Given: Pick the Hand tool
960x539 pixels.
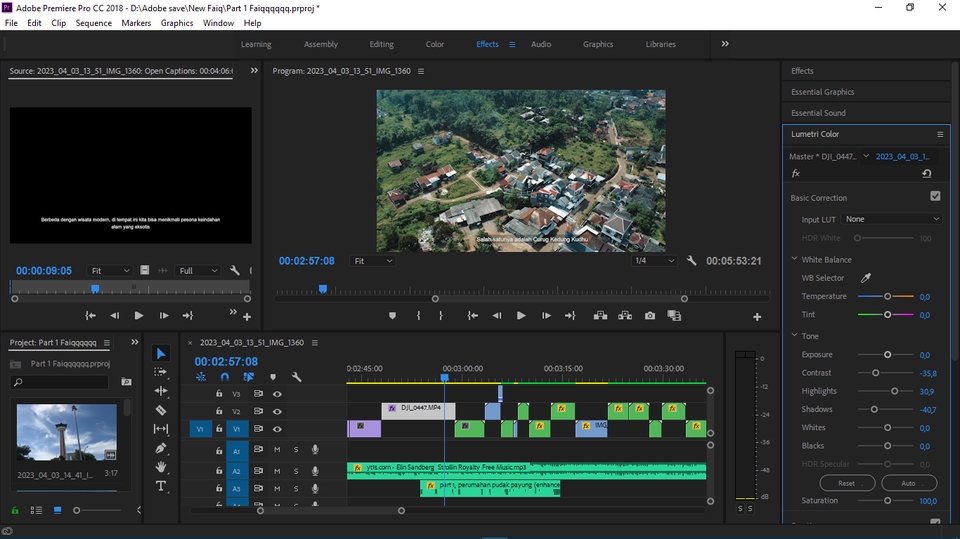Looking at the screenshot, I should (x=161, y=467).
